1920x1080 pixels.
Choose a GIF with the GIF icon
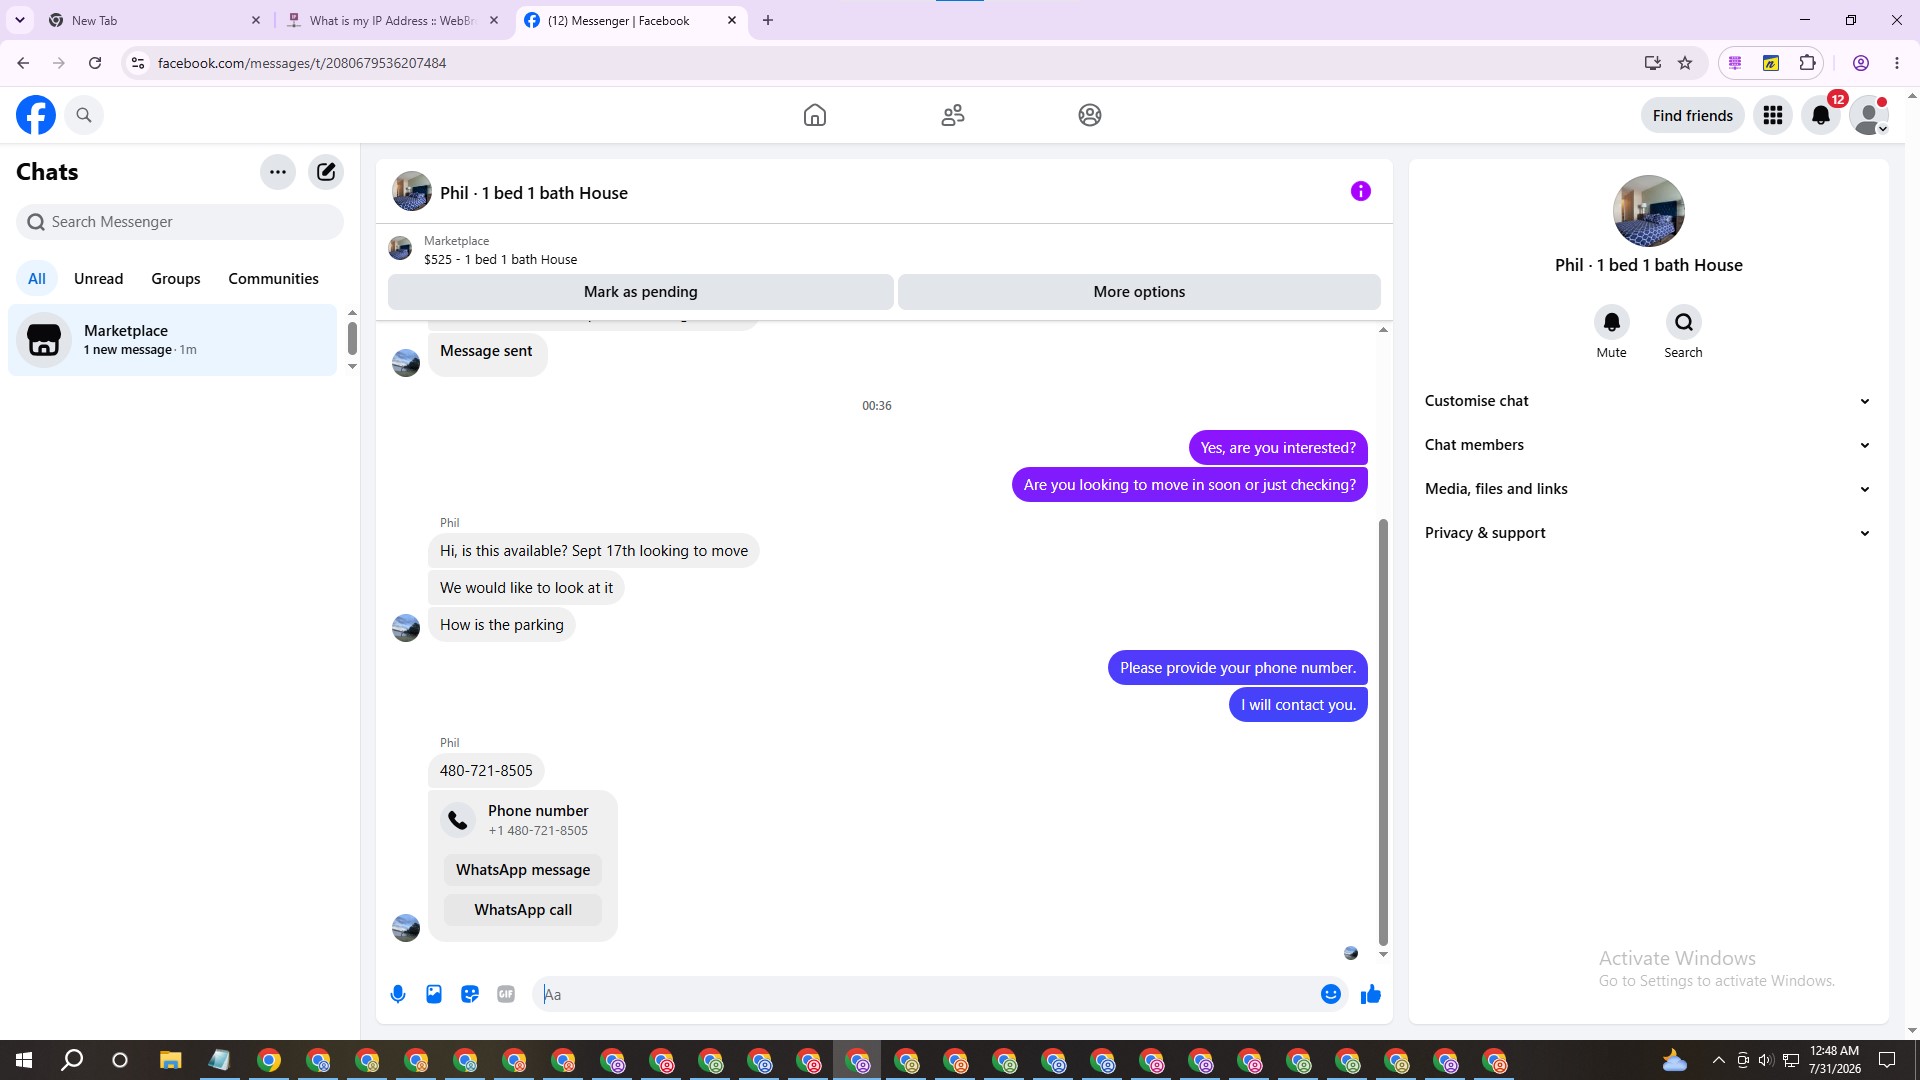[x=506, y=994]
